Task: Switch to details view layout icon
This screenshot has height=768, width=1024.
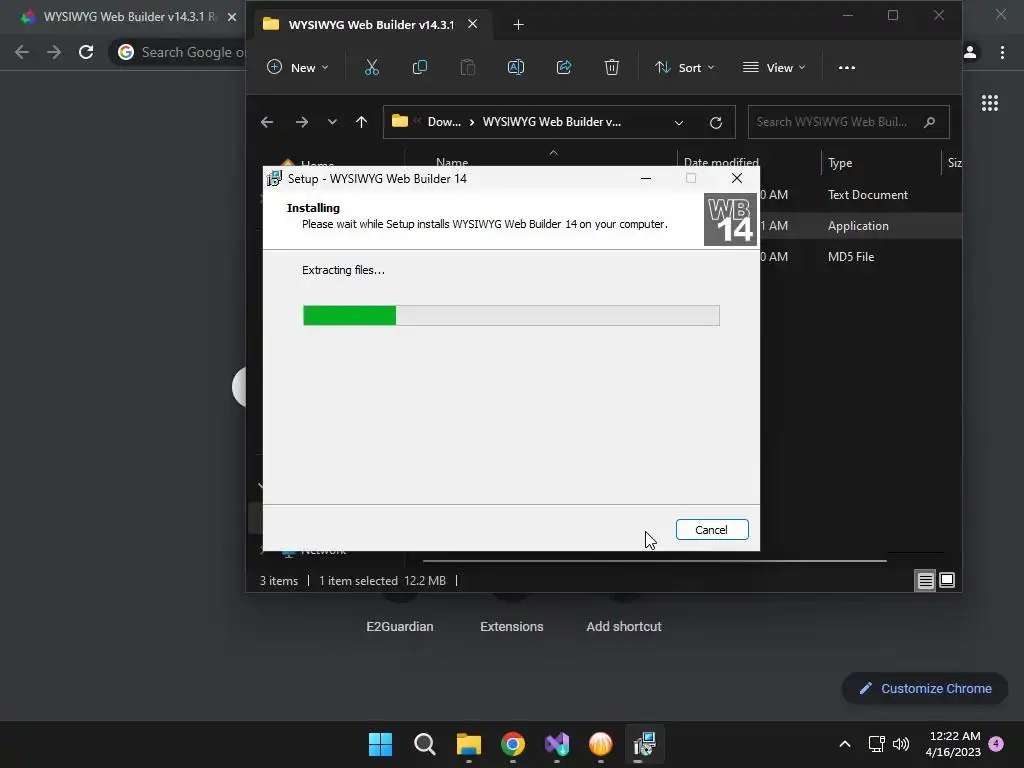Action: (x=925, y=580)
